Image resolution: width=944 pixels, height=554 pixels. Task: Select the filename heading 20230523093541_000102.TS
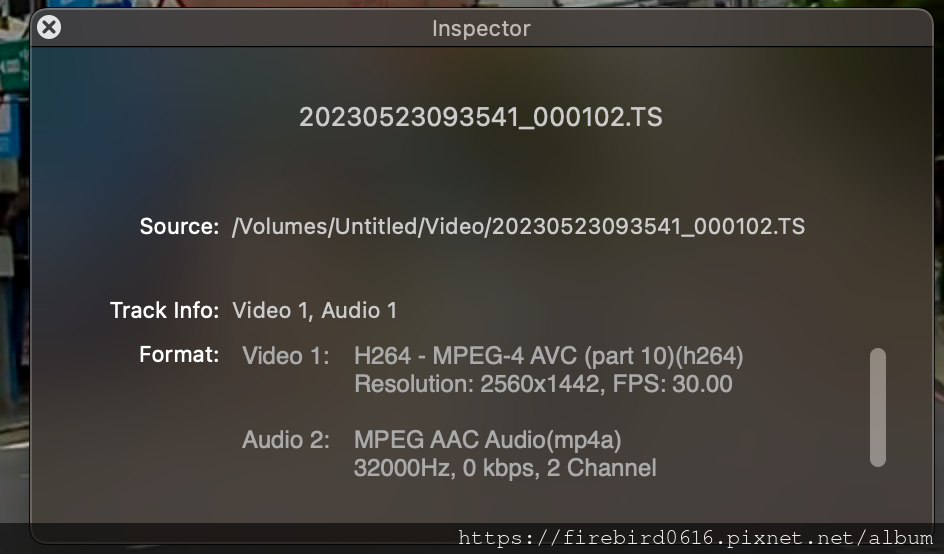pos(480,117)
